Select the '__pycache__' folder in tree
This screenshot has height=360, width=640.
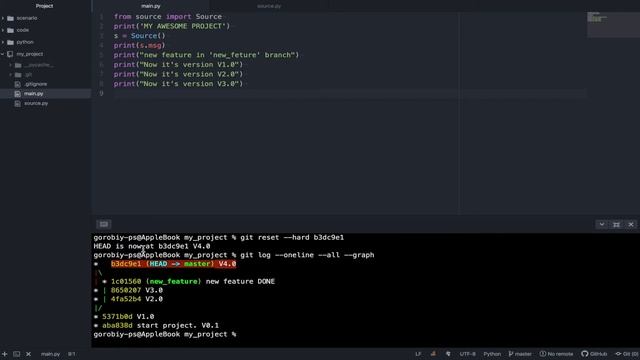(39, 65)
